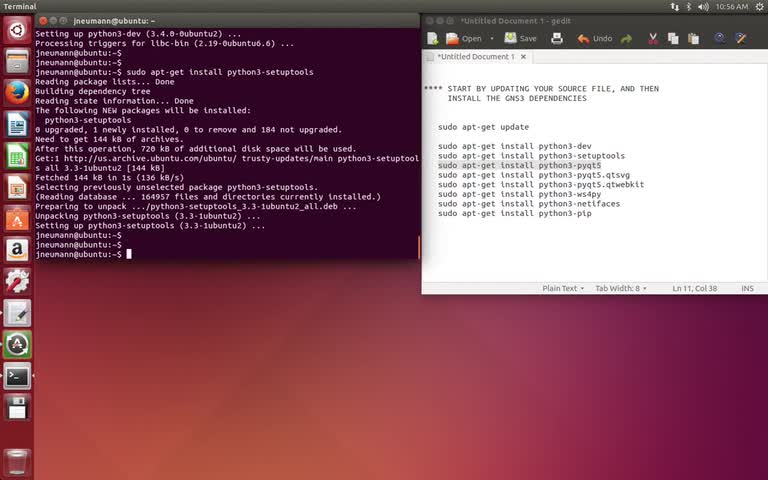
Task: Click the terminal window scrollbar
Action: [x=419, y=247]
